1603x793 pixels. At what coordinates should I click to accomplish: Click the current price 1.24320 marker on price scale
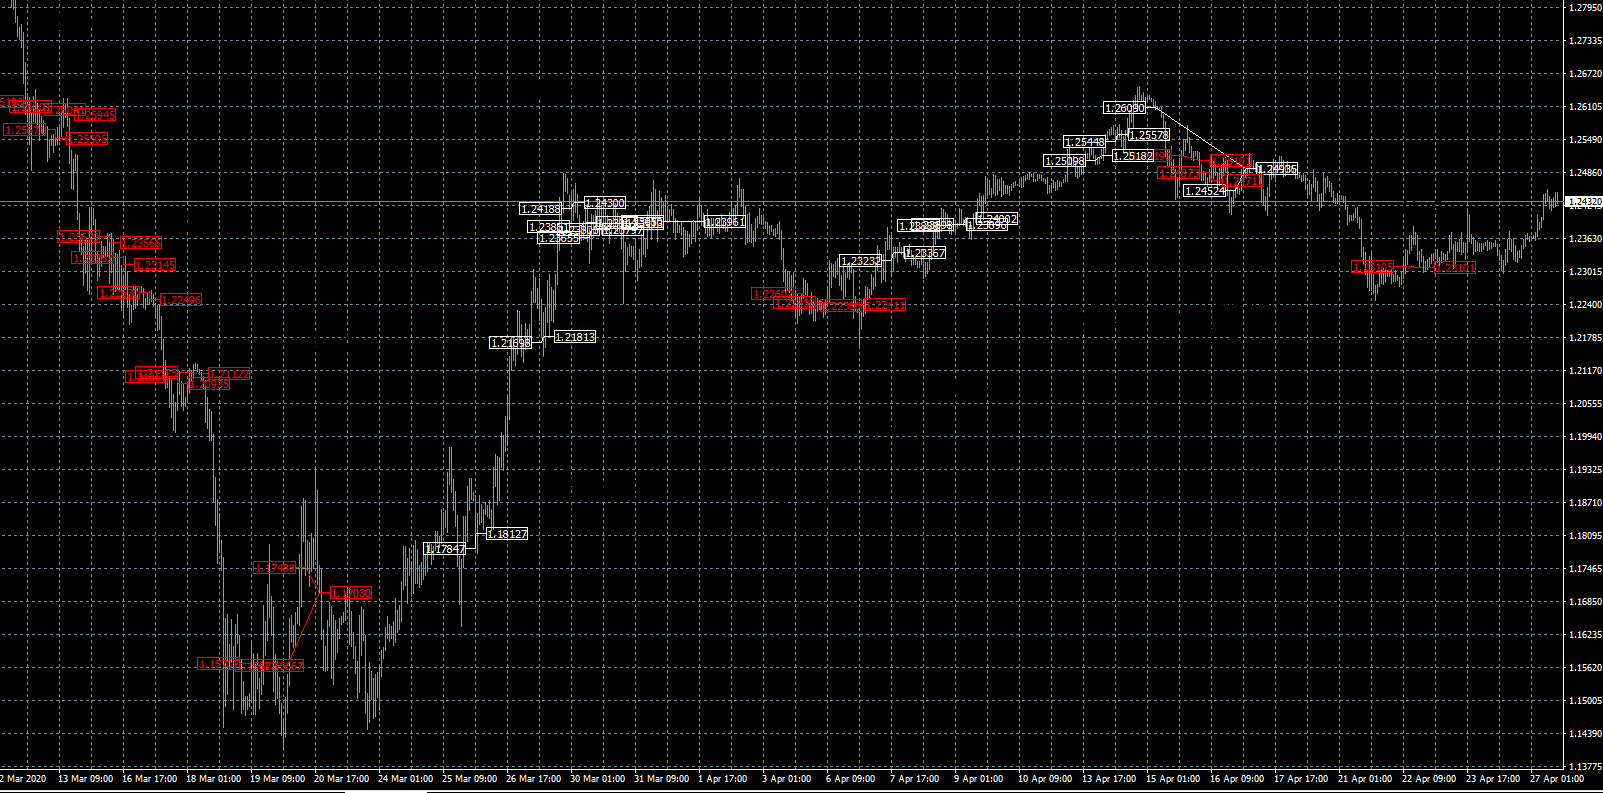(x=1583, y=202)
